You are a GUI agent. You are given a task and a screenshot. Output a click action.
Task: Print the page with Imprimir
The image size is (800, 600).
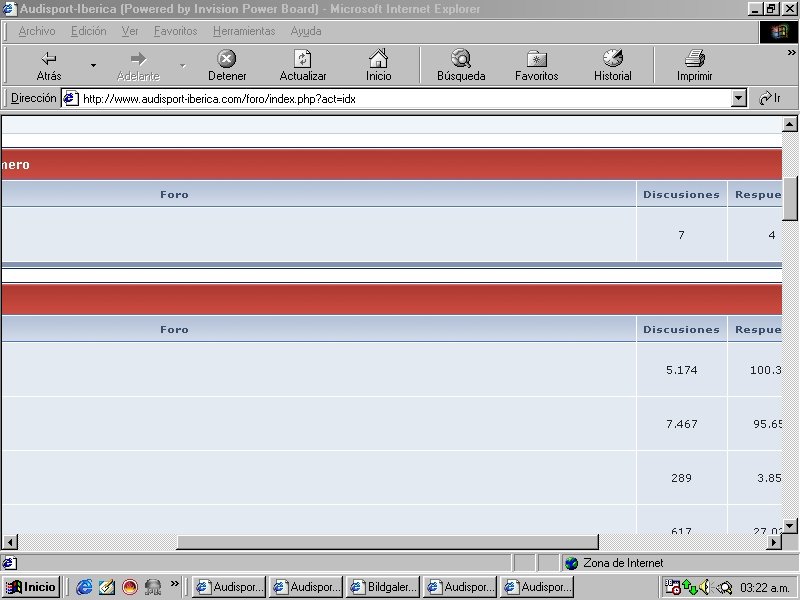[694, 65]
